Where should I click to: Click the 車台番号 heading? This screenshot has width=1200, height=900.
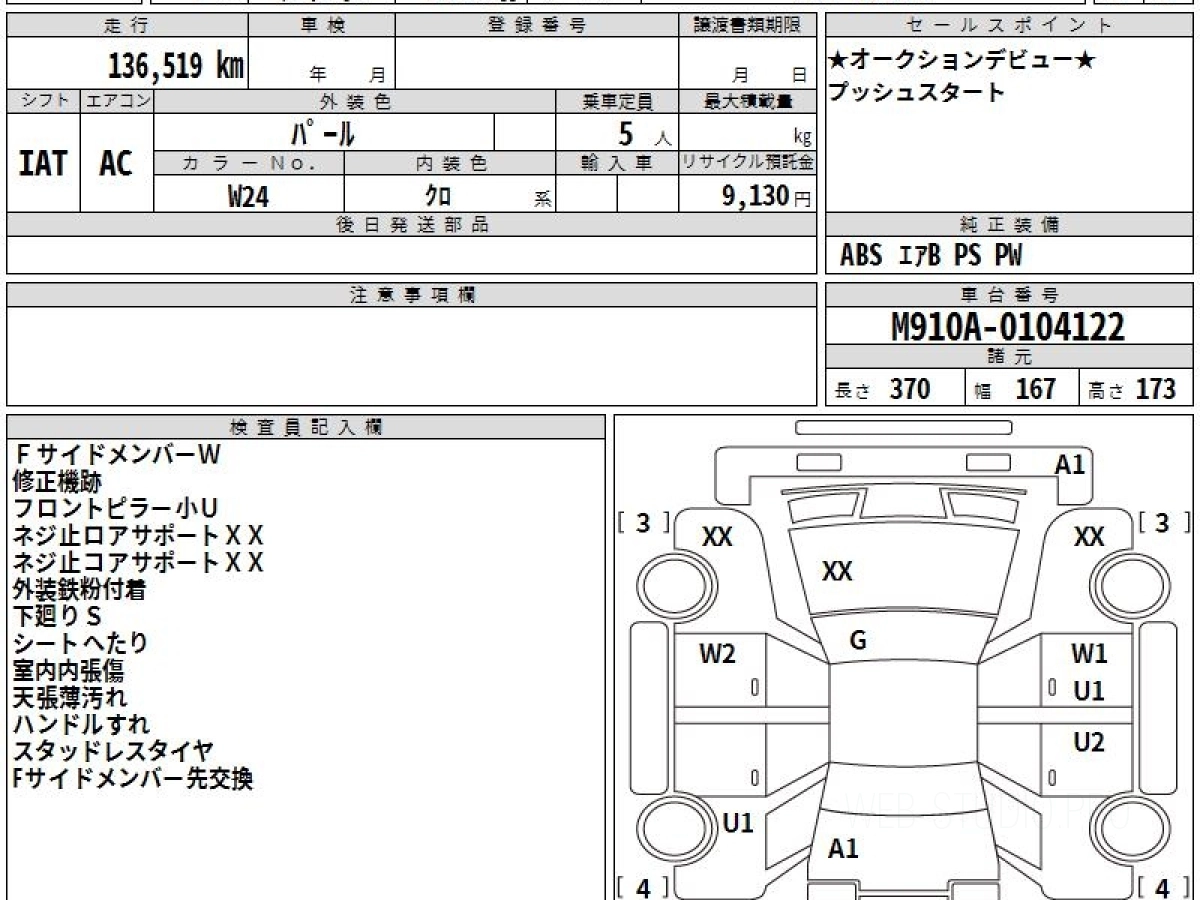(1009, 295)
